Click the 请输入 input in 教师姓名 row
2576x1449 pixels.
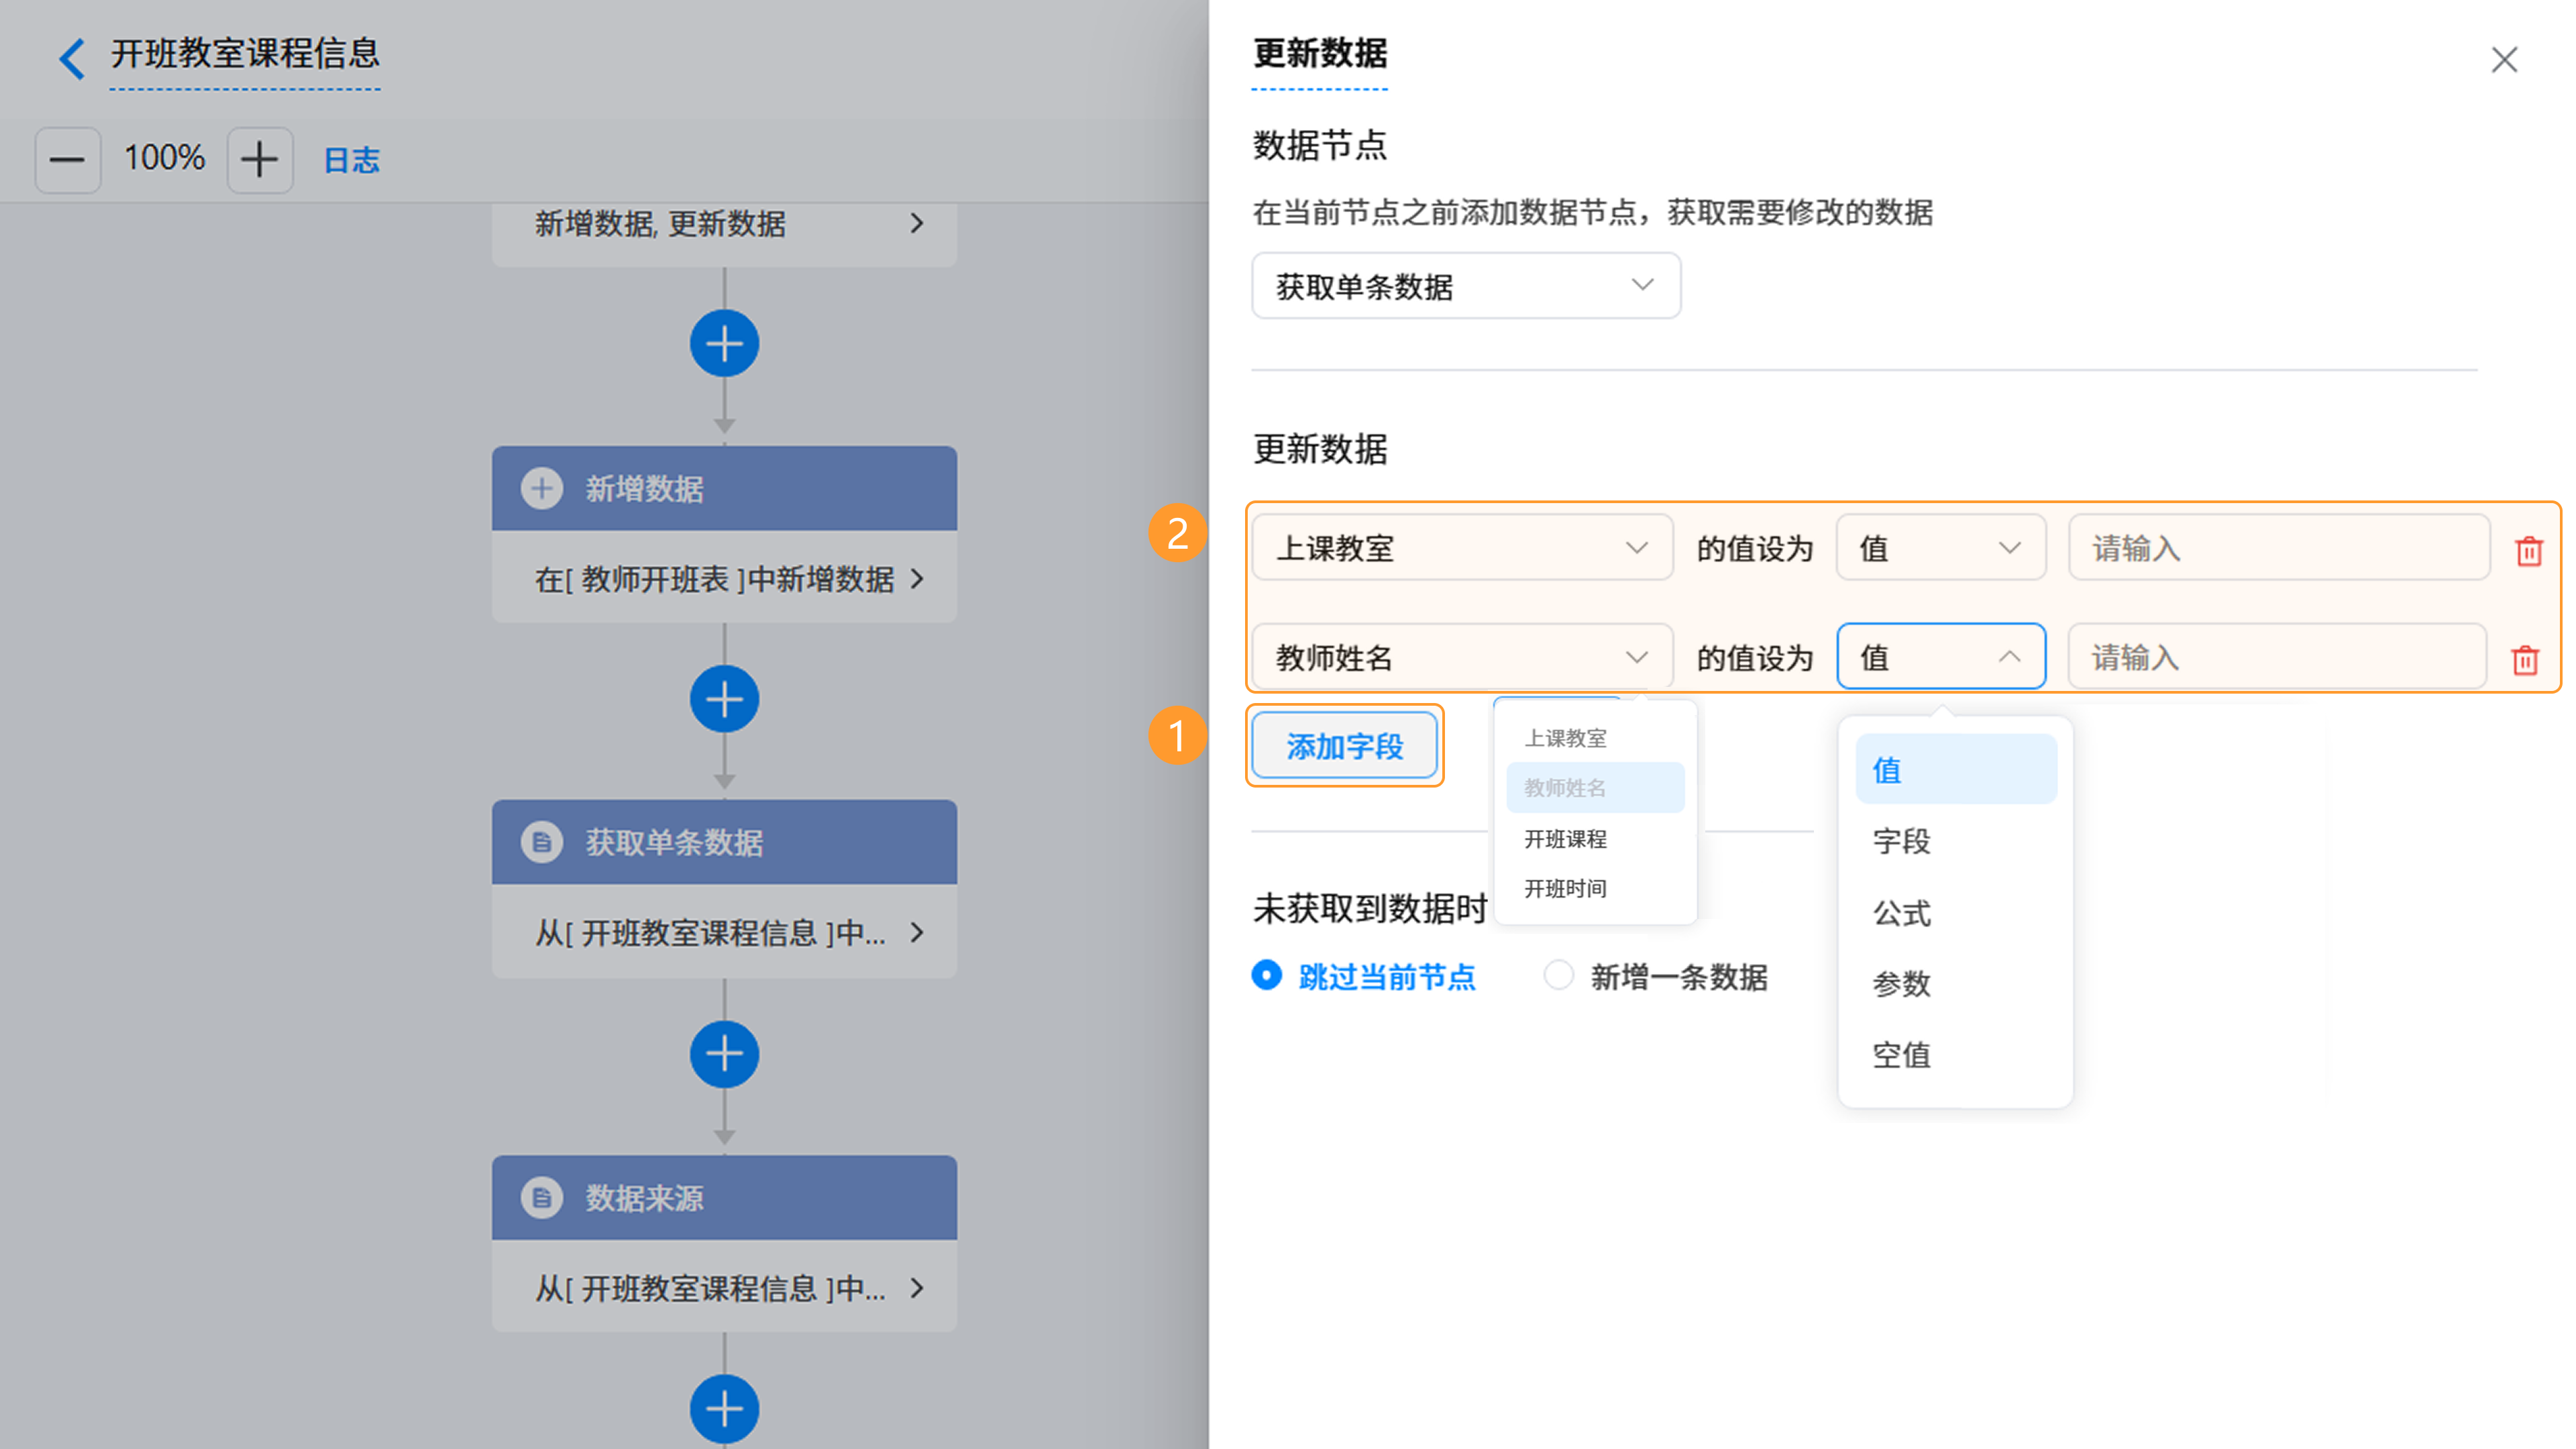[x=2277, y=657]
